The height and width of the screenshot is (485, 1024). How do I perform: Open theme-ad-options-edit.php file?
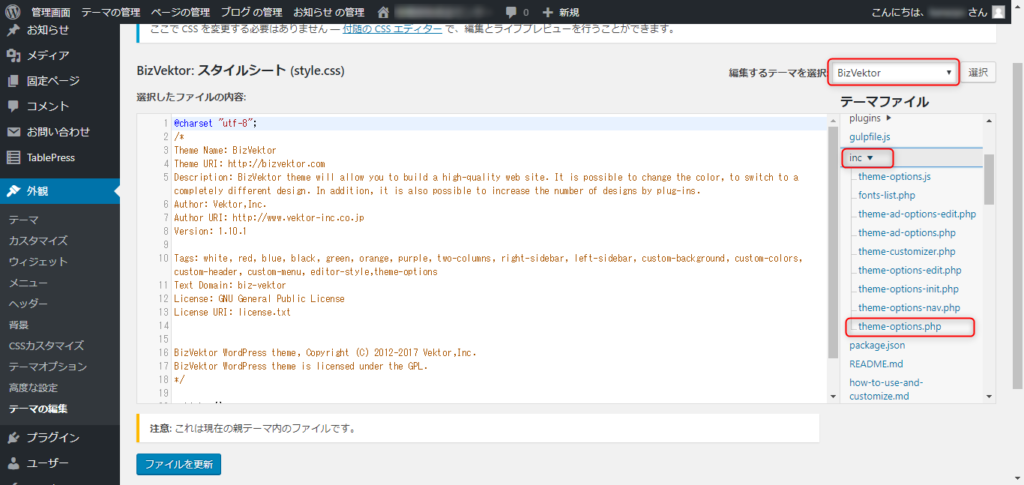(x=917, y=213)
